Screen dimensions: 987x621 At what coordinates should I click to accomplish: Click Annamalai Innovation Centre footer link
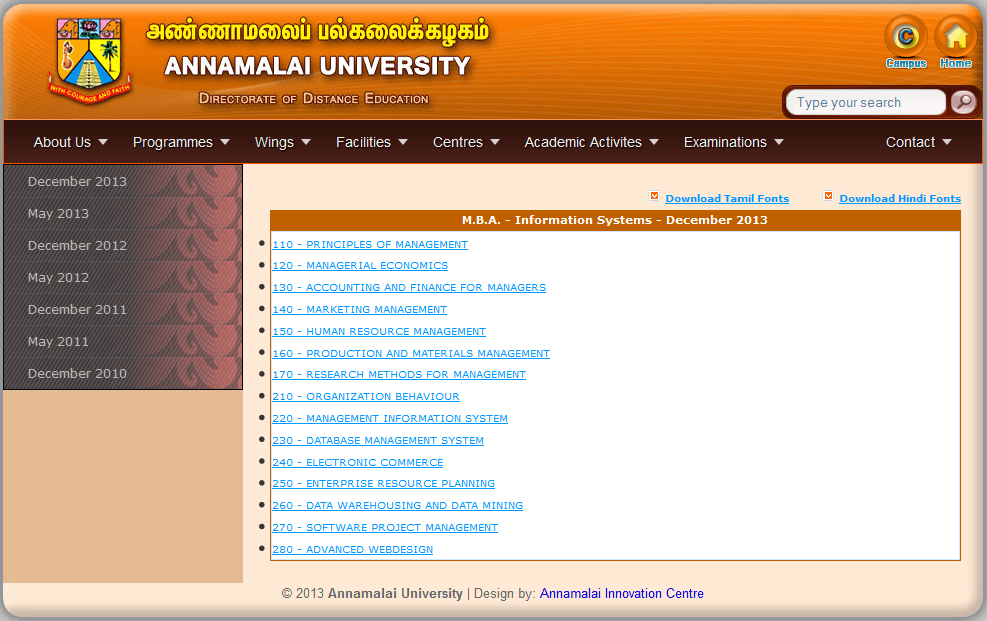[621, 593]
